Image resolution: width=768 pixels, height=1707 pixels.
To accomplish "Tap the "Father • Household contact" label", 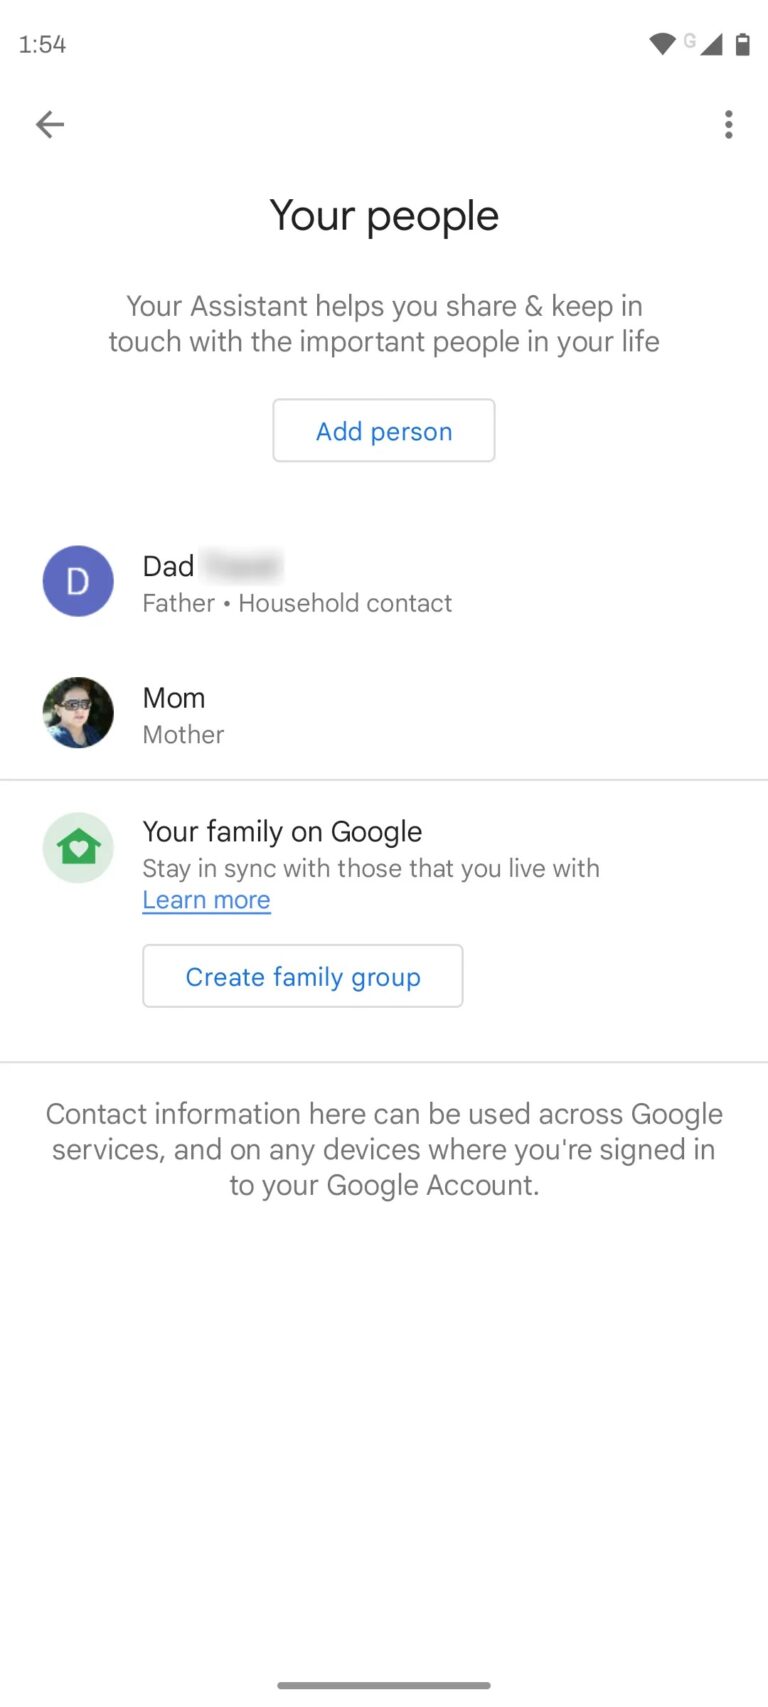I will coord(297,603).
